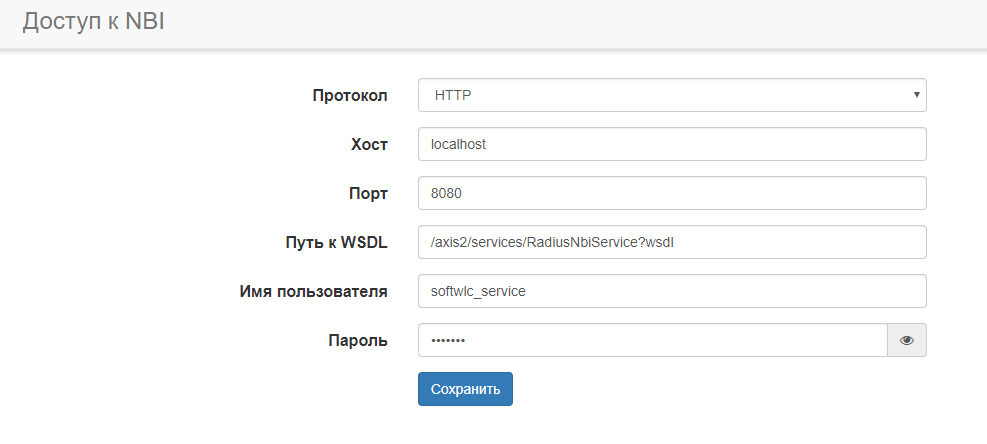Click the Порт label
987x444 pixels.
click(x=365, y=193)
